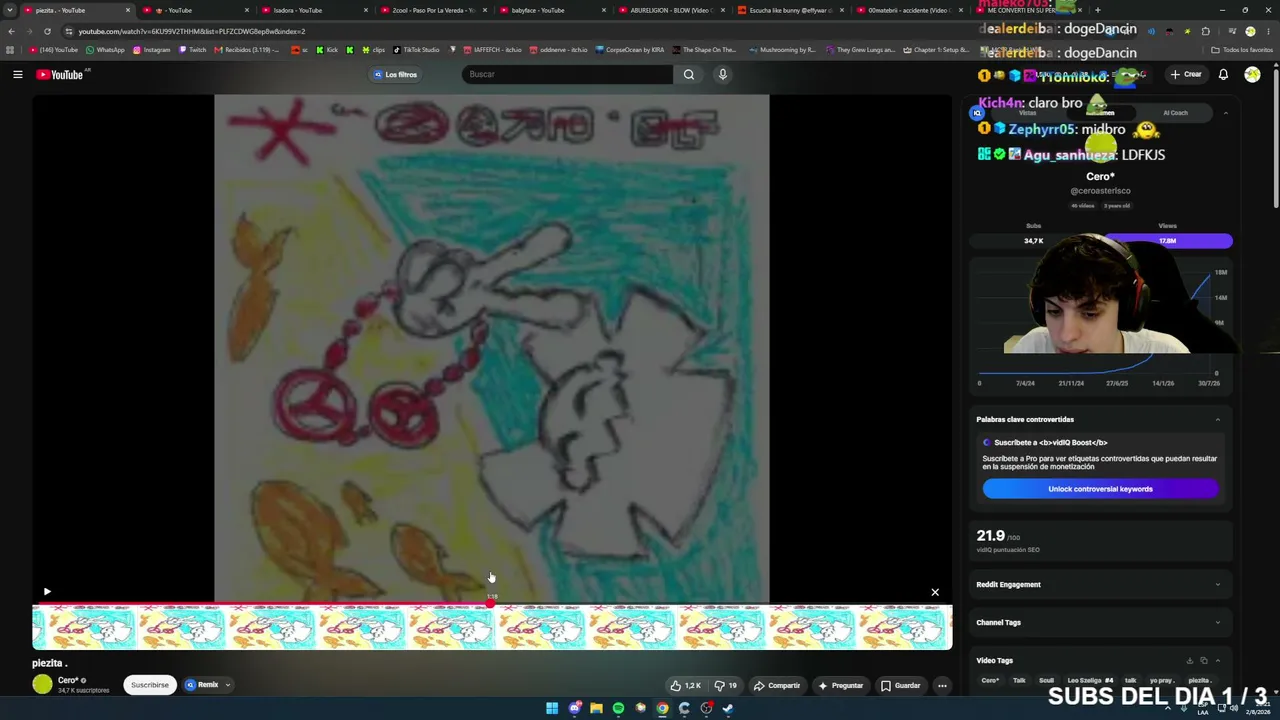This screenshot has height=720, width=1280.
Task: Open the Twitch bookmark
Action: [x=192, y=50]
